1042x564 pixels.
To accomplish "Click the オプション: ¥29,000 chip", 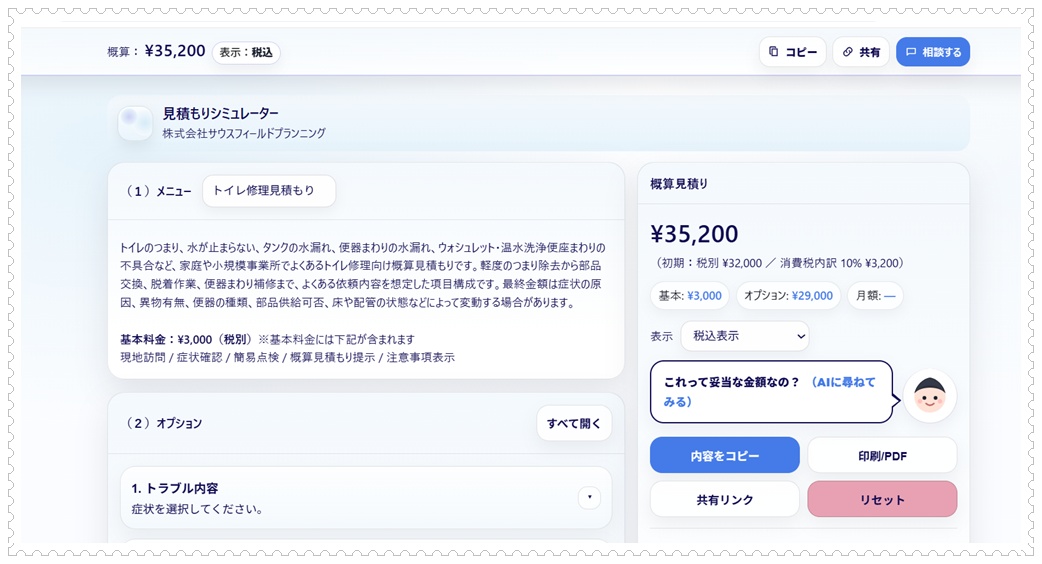I will point(788,296).
